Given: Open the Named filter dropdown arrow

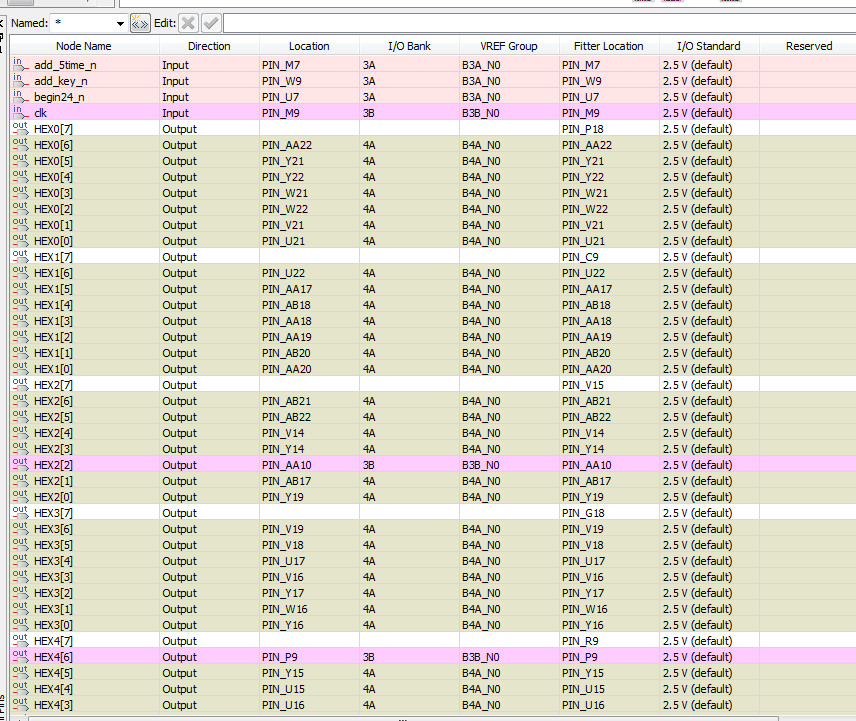Looking at the screenshot, I should pos(121,23).
